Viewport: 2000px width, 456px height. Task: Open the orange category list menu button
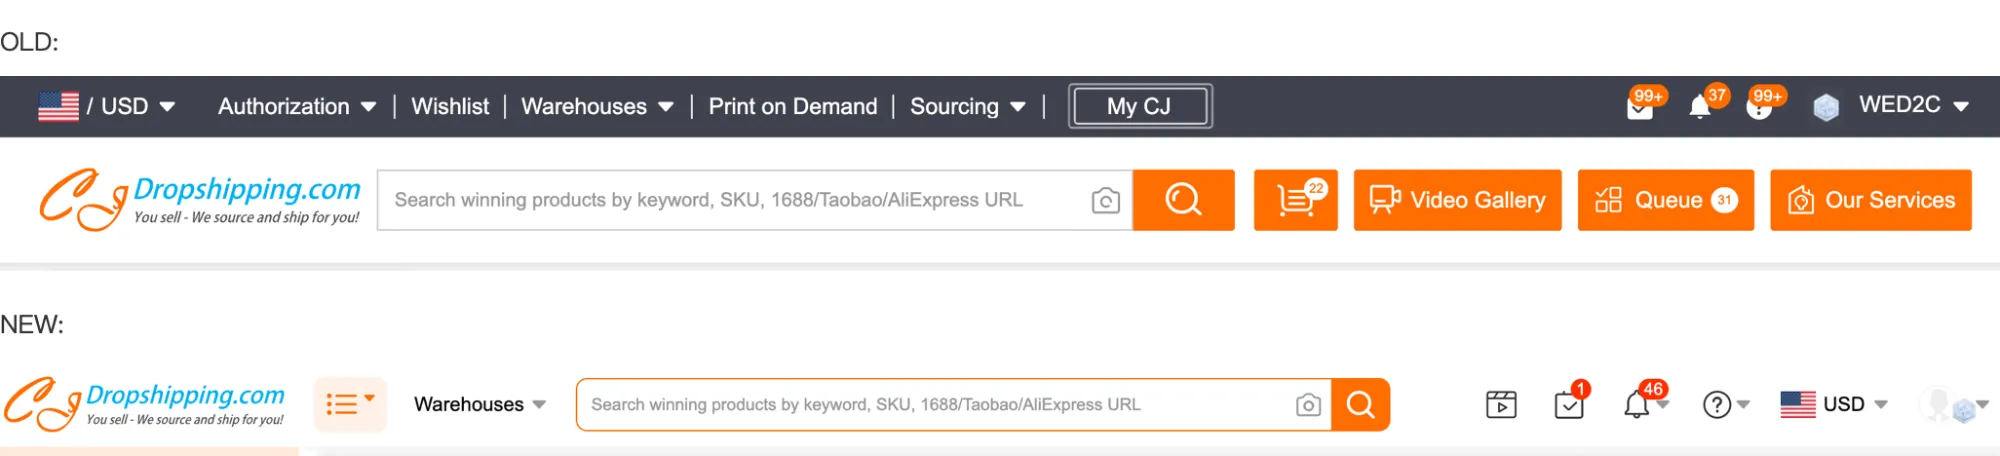[x=350, y=404]
